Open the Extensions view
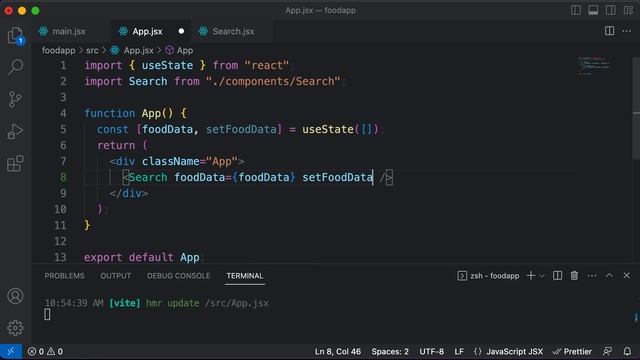Viewport: 640px width, 360px height. pos(15,164)
